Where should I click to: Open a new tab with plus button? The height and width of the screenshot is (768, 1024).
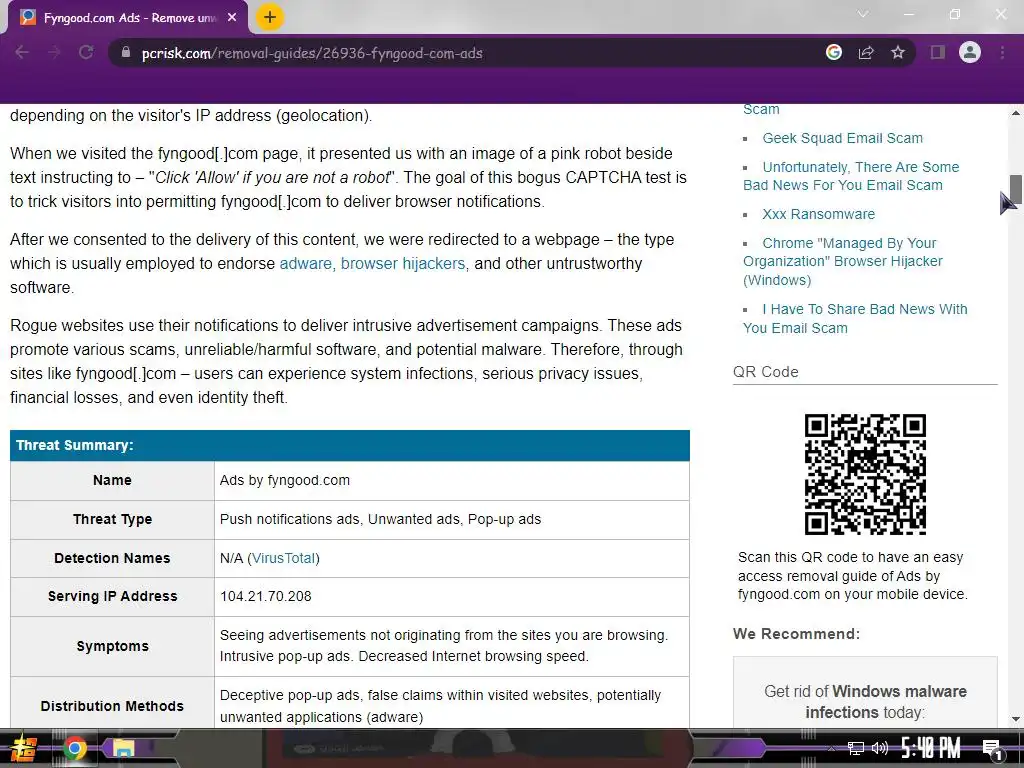coord(270,18)
